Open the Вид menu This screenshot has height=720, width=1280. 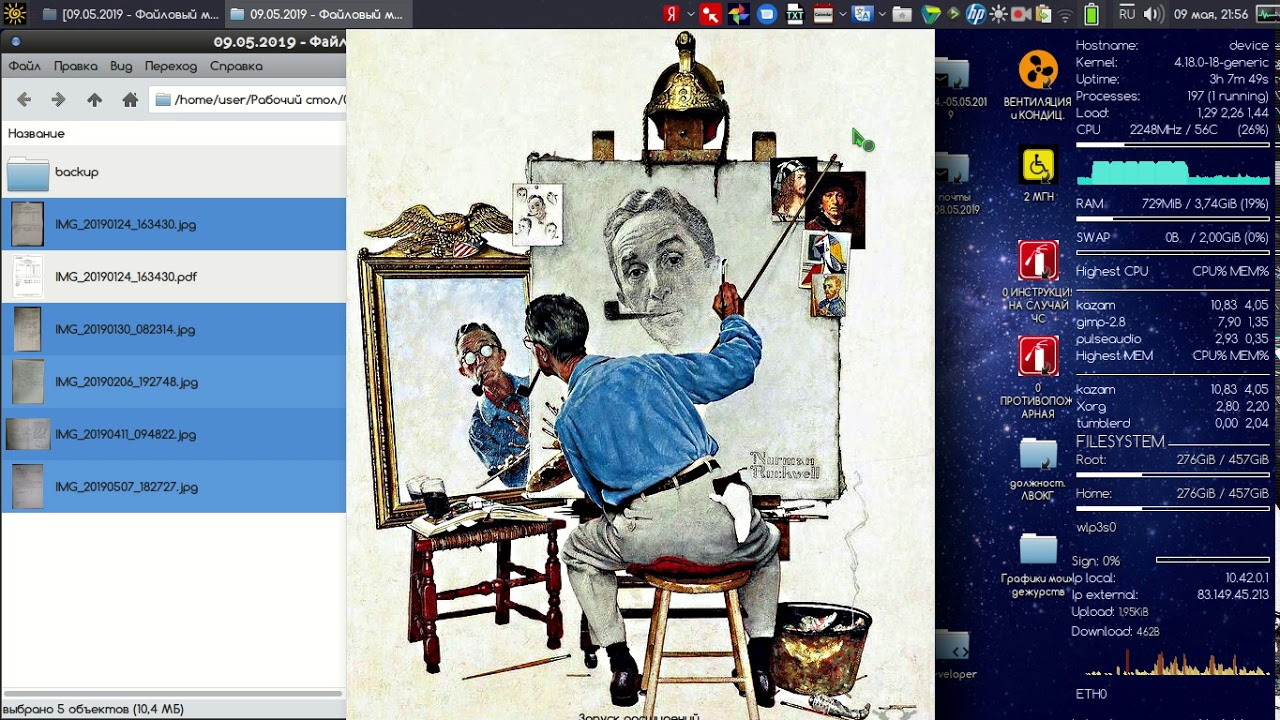tap(121, 66)
